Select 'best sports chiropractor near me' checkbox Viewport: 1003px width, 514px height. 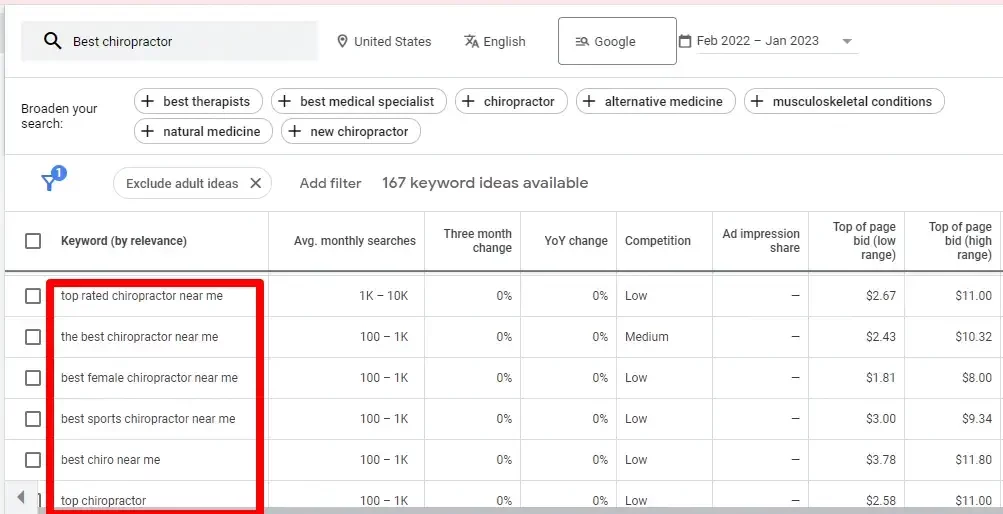pos(33,419)
